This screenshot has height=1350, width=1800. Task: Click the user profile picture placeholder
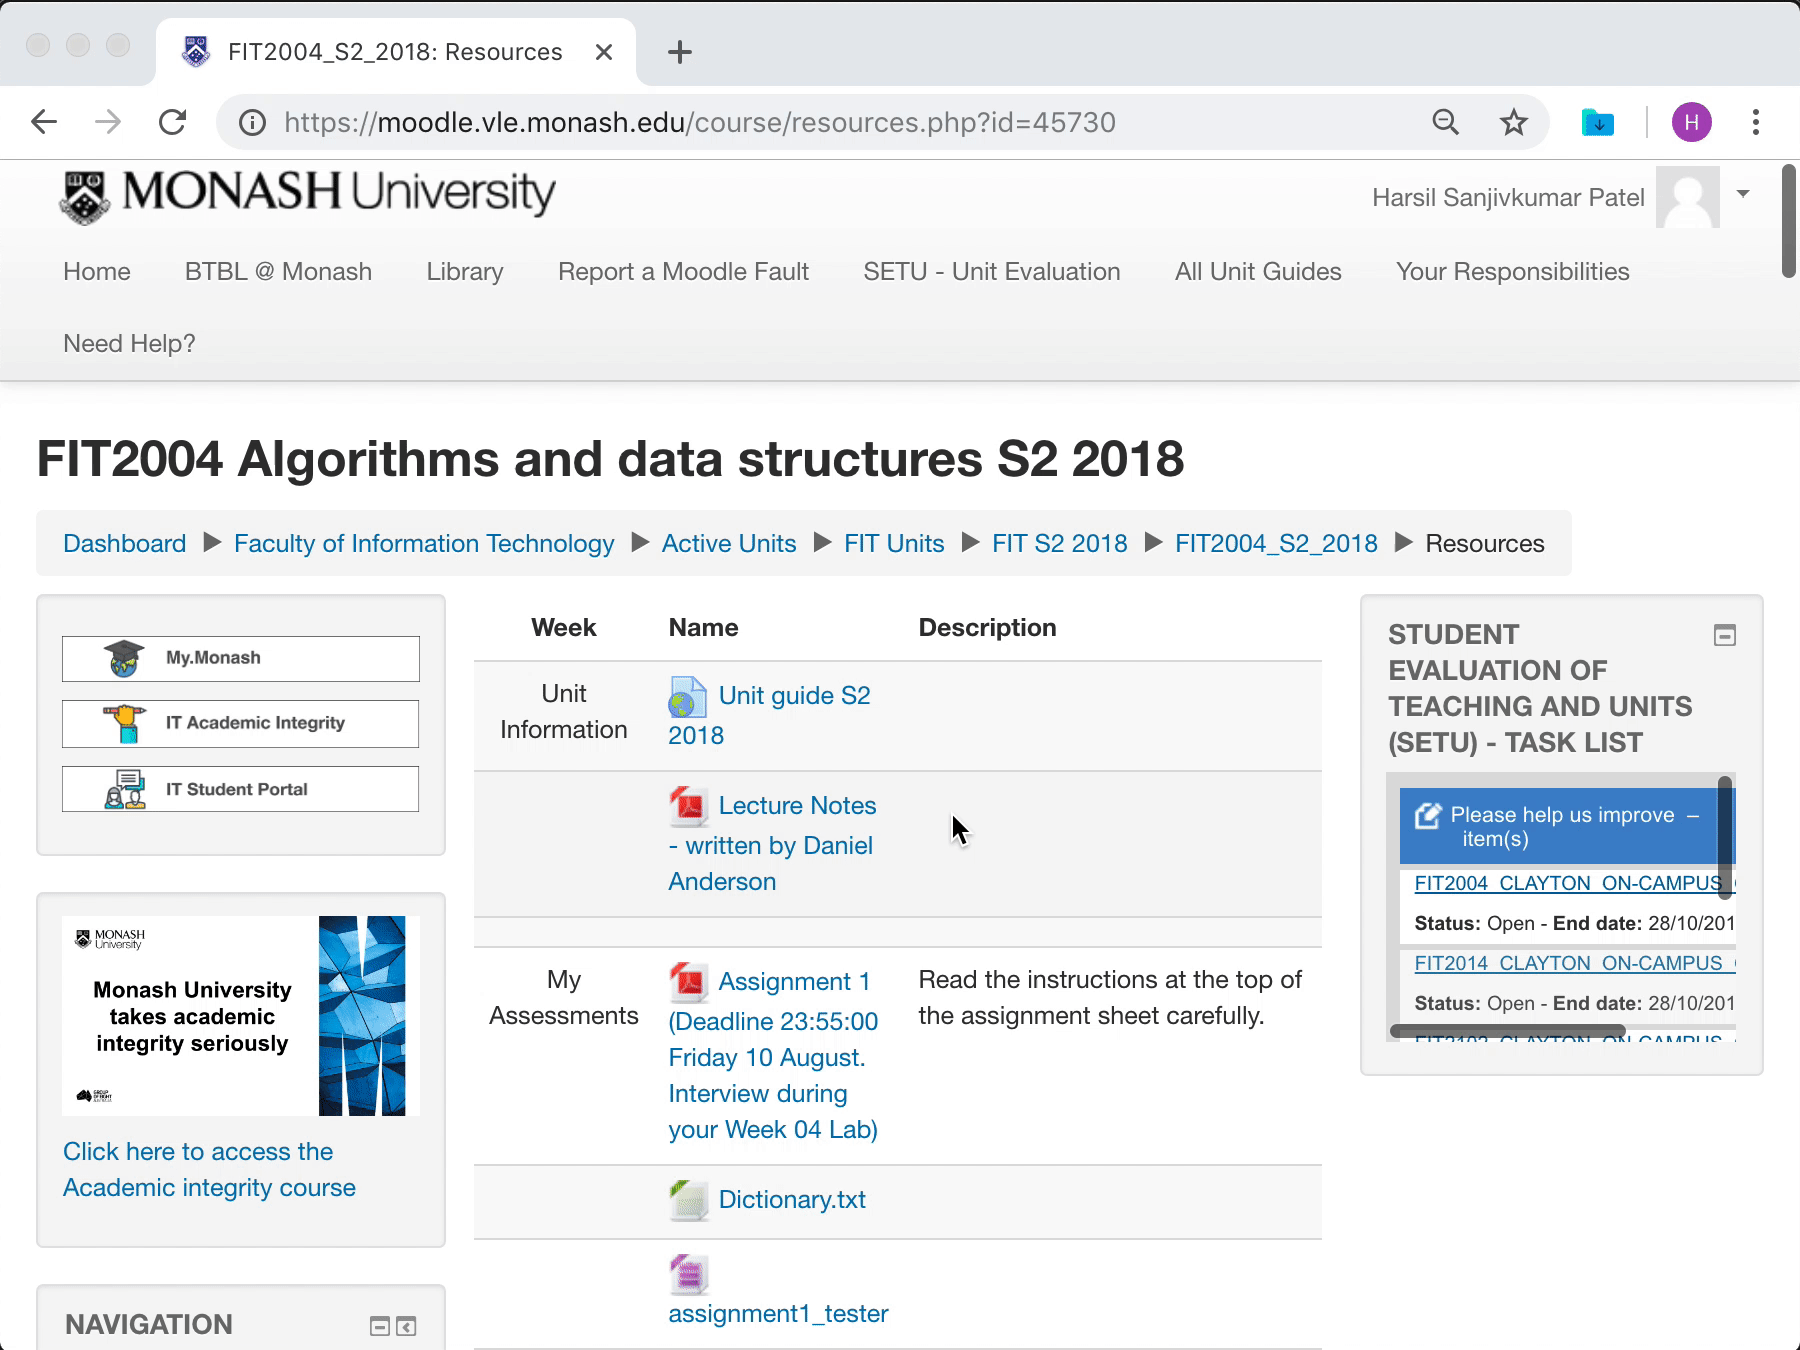[x=1687, y=197]
